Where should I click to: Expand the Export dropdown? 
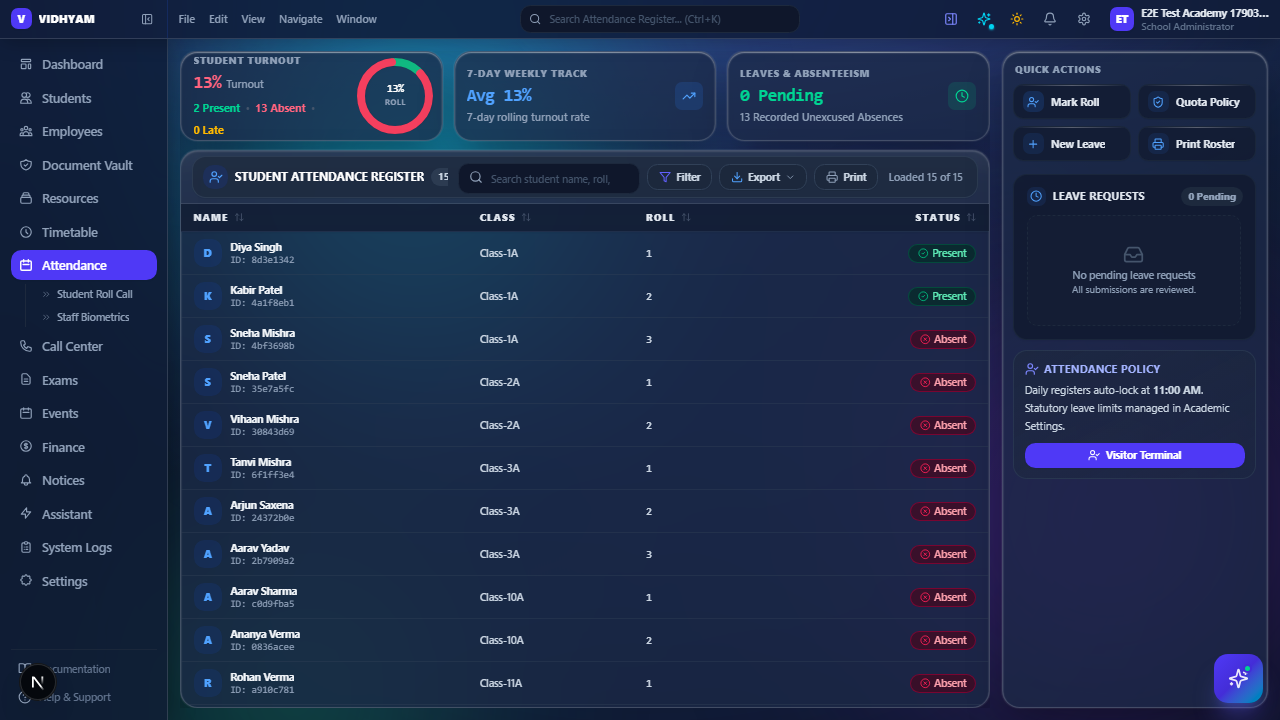point(763,177)
